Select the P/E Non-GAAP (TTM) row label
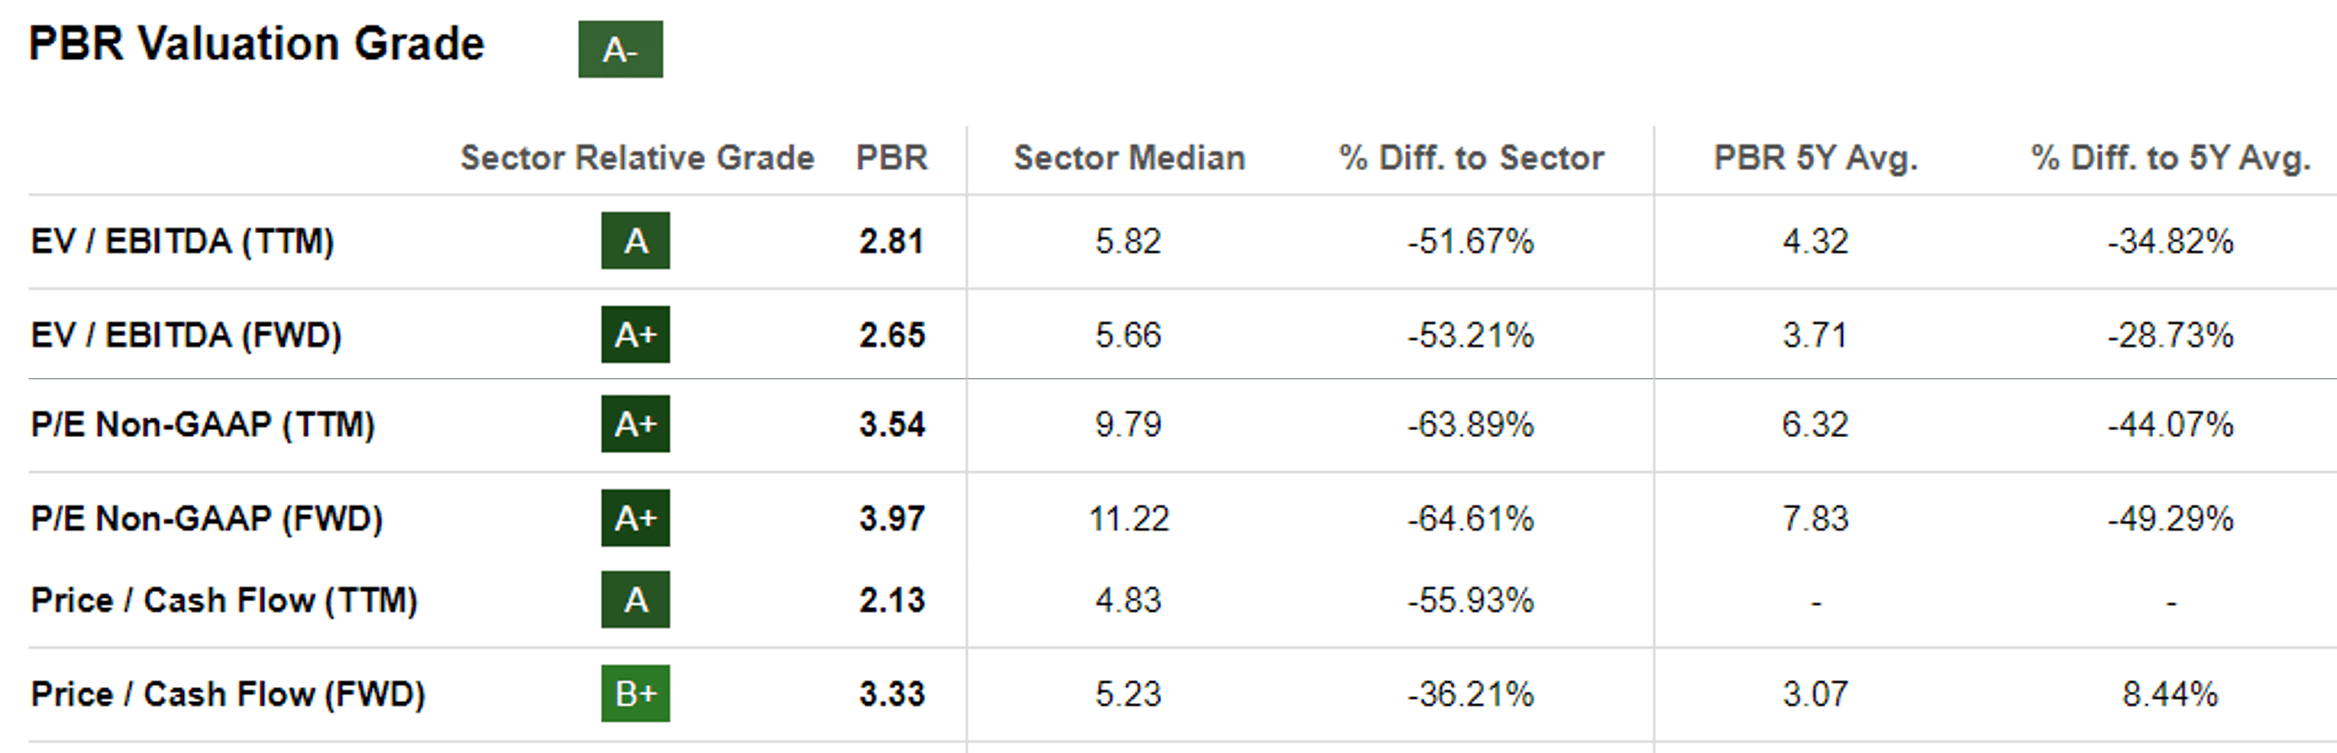The width and height of the screenshot is (2337, 753). (203, 424)
